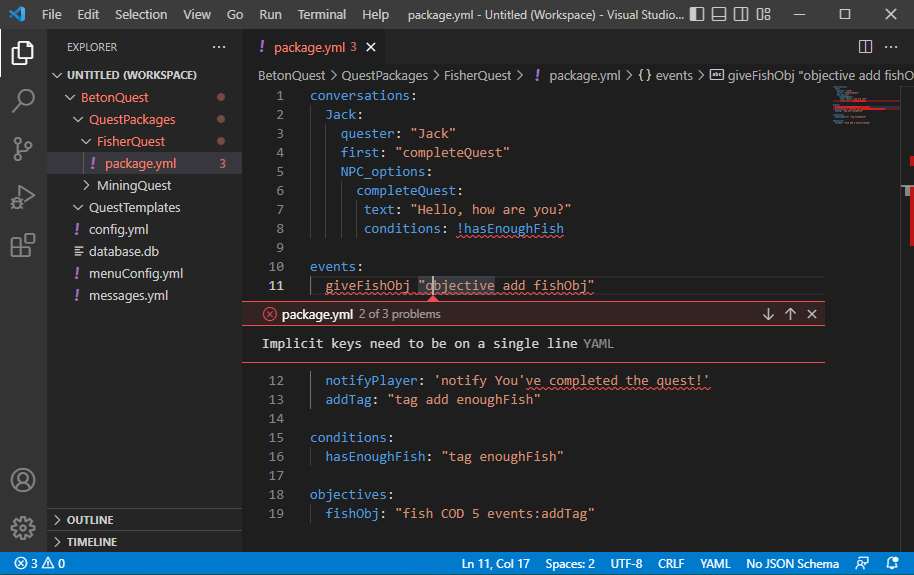
Task: Open the Terminal menu
Action: click(322, 15)
